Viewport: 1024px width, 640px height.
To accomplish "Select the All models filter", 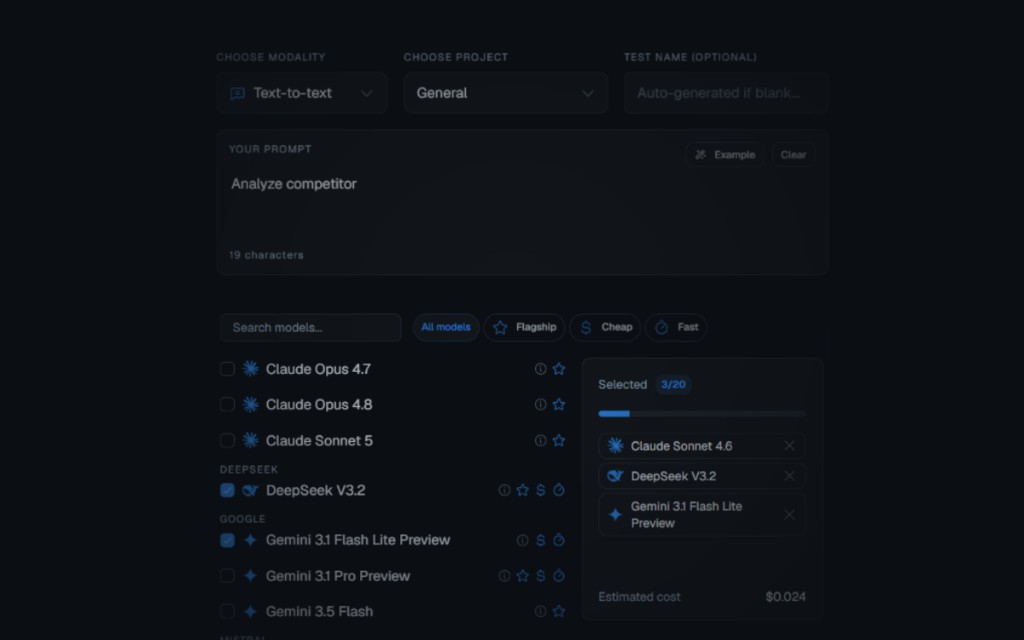I will coord(446,327).
